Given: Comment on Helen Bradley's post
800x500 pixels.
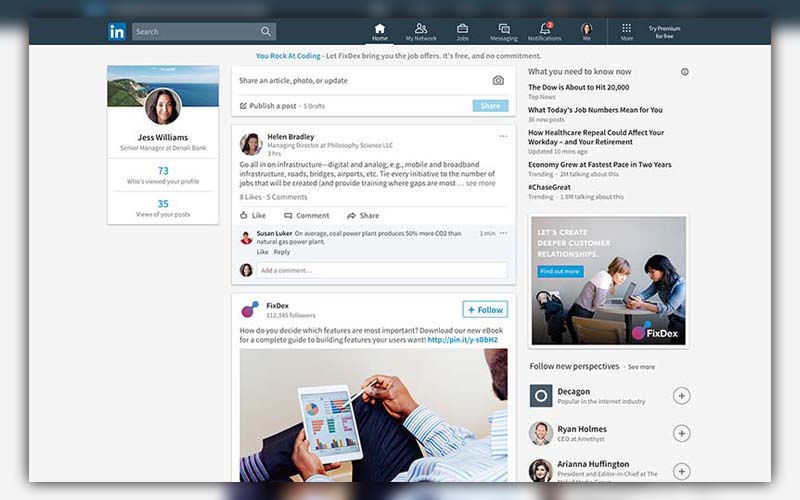Looking at the screenshot, I should pos(307,215).
